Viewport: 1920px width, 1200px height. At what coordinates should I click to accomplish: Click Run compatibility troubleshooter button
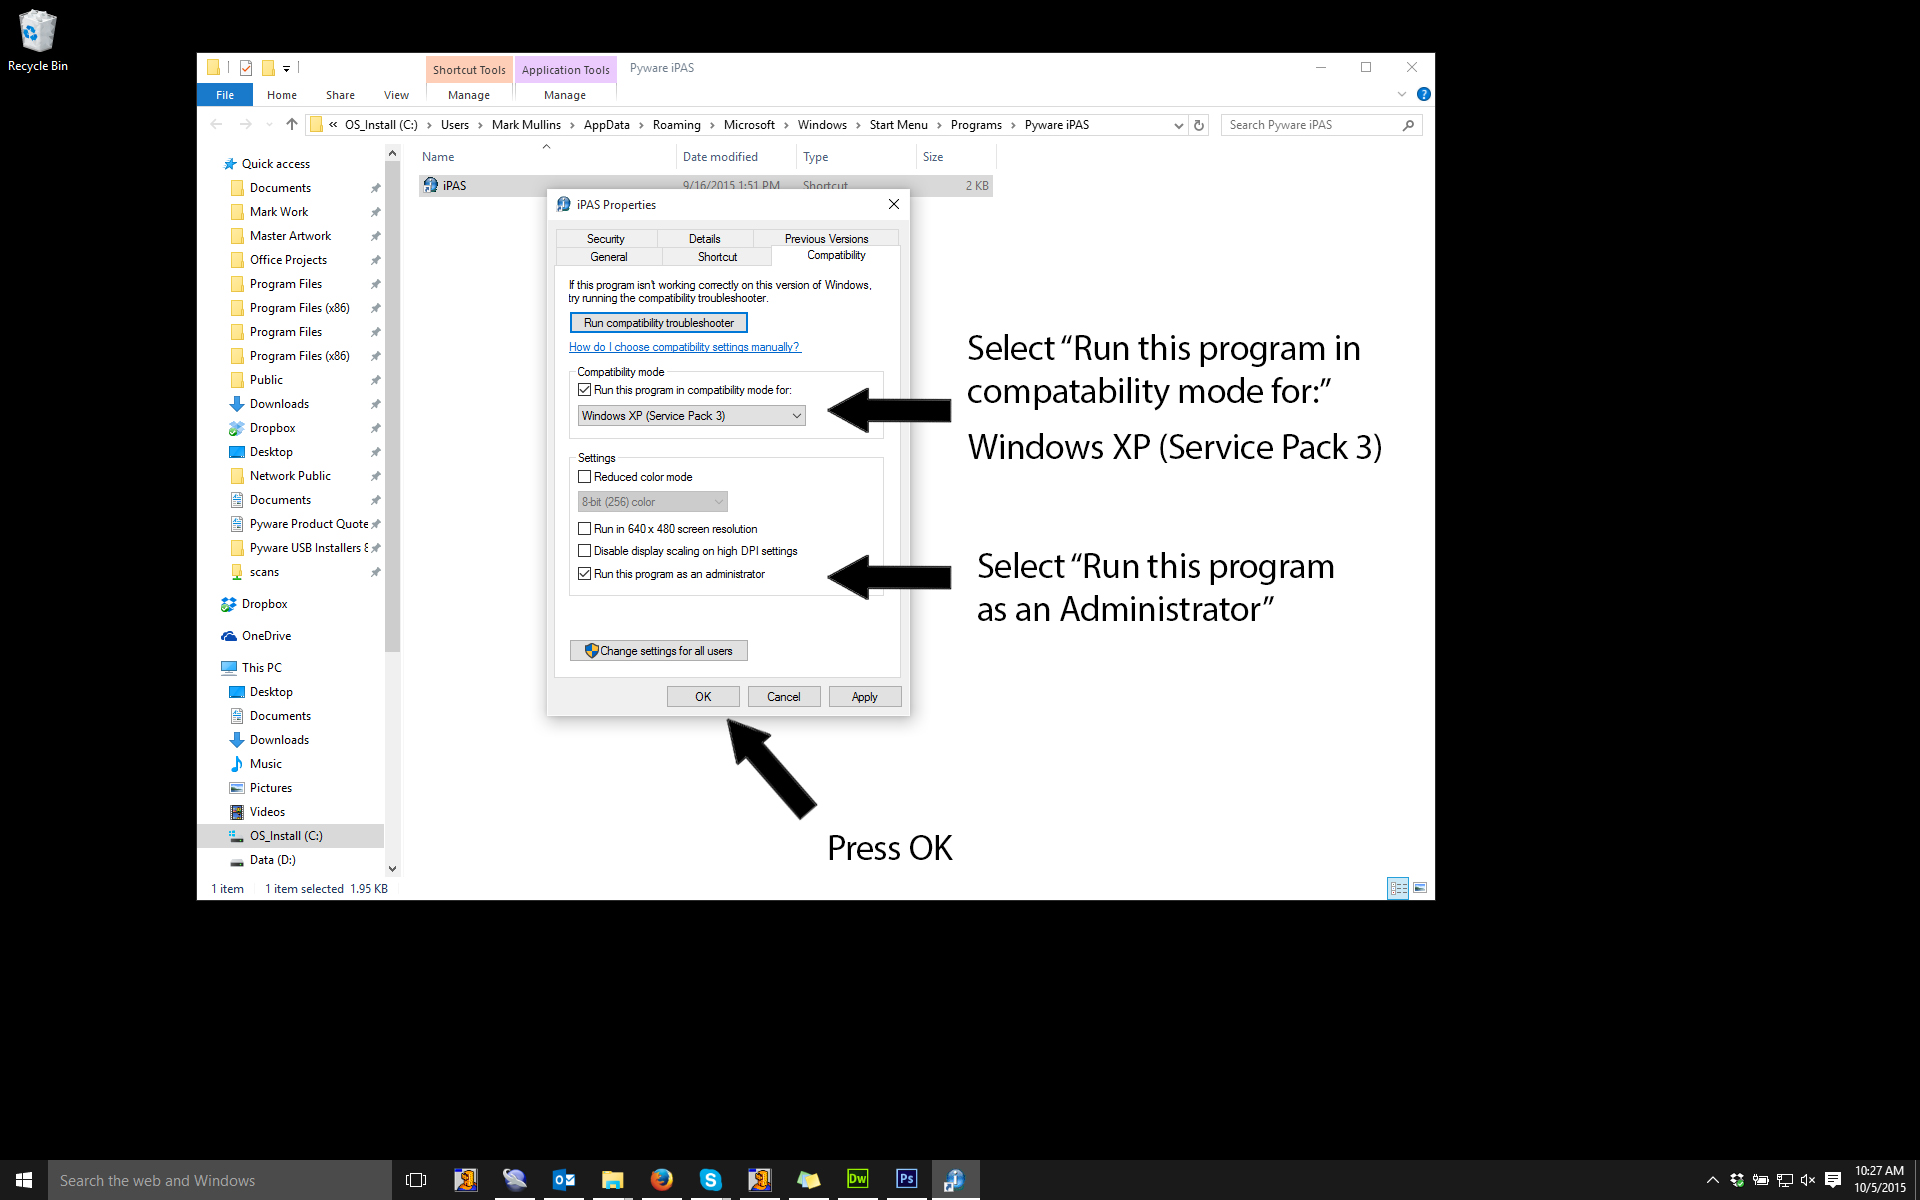click(x=659, y=323)
